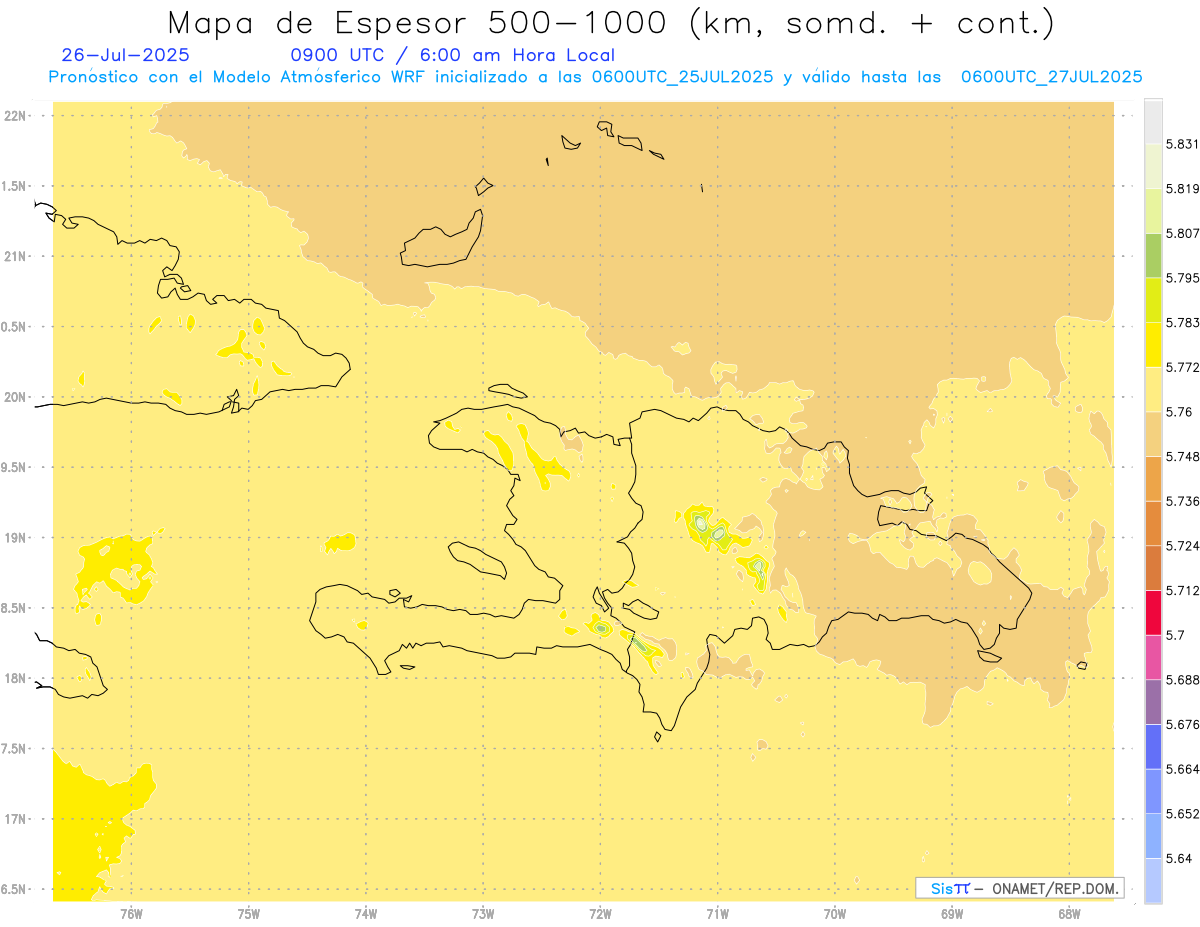Select the date text "26-Jul-2025"
This screenshot has width=1200, height=927.
[125, 55]
